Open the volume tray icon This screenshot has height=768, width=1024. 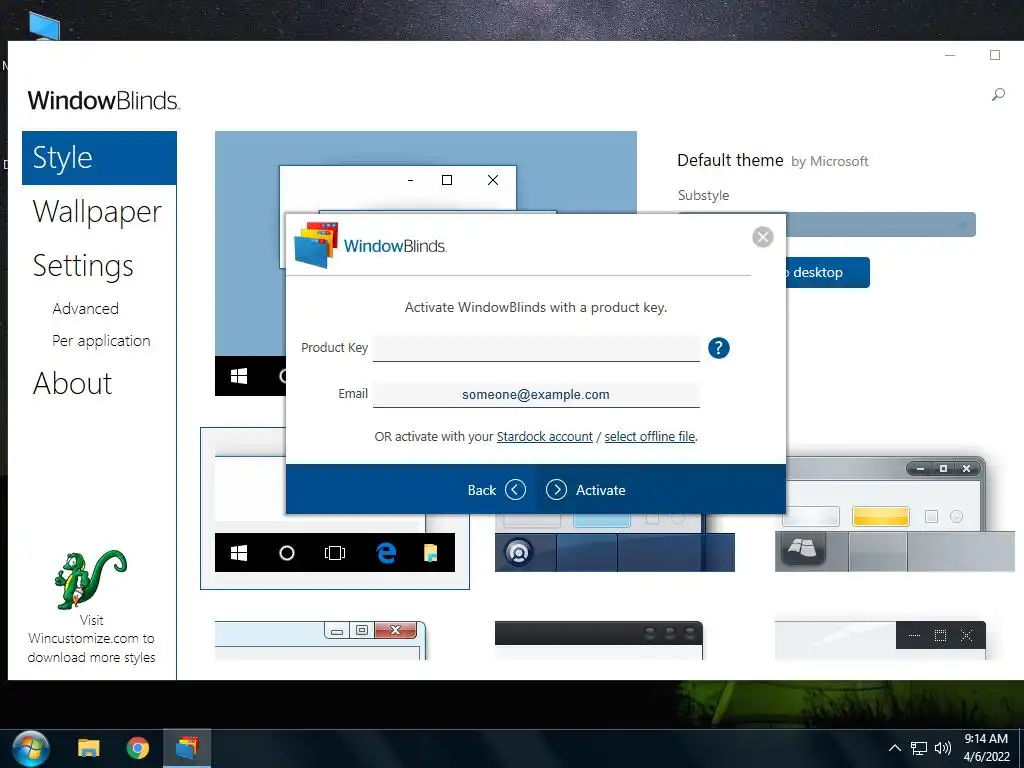click(x=942, y=748)
